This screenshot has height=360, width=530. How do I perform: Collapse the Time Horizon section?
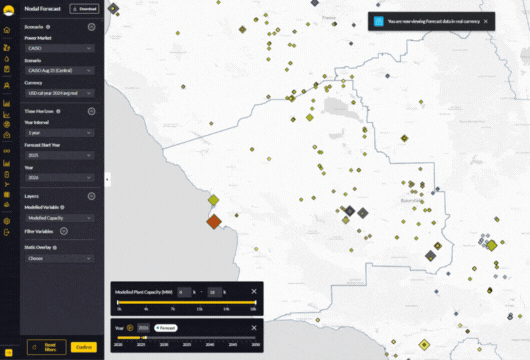(x=91, y=111)
